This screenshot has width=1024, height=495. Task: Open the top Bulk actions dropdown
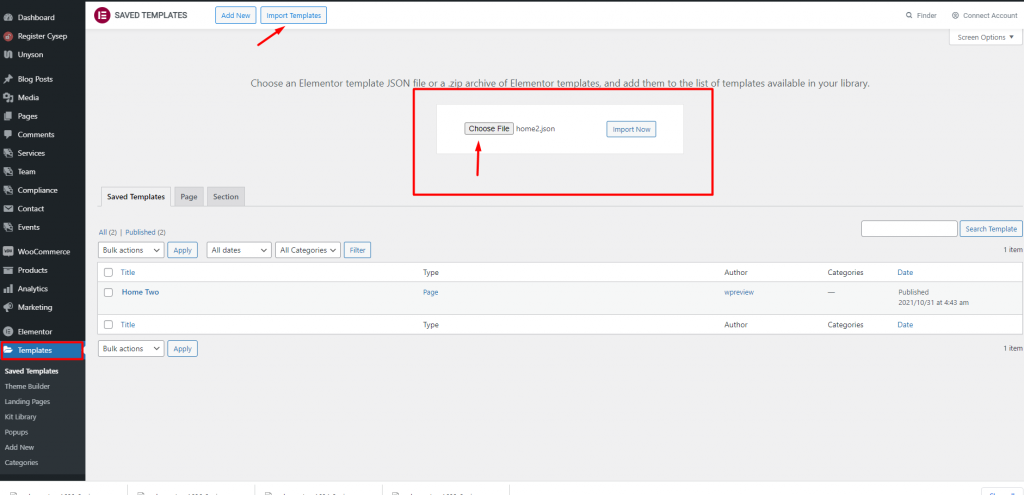(x=131, y=249)
